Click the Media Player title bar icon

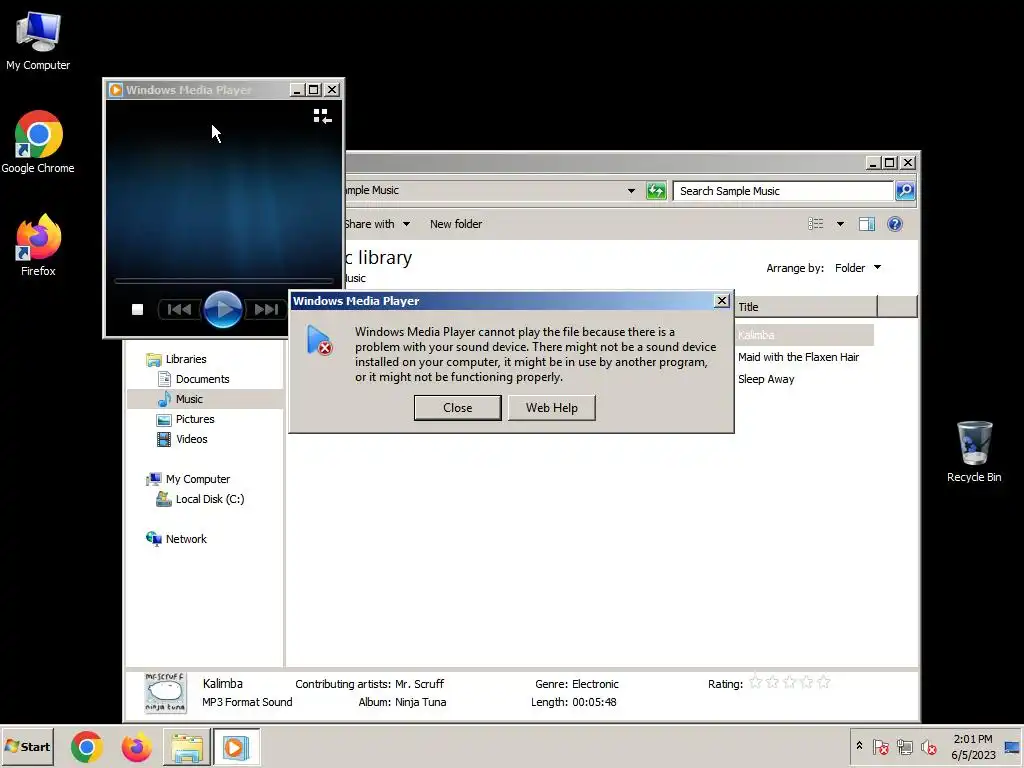[116, 90]
